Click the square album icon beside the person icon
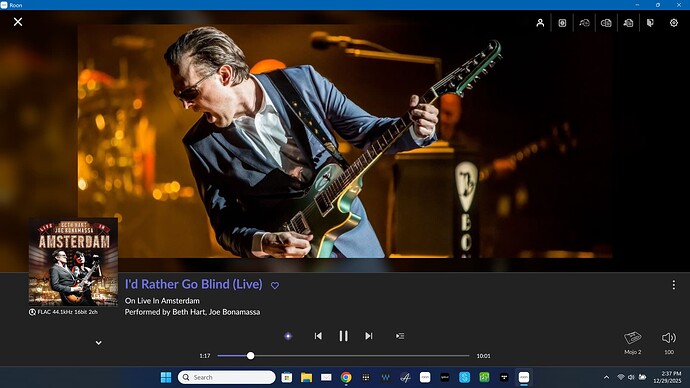The width and height of the screenshot is (690, 388). tap(562, 23)
